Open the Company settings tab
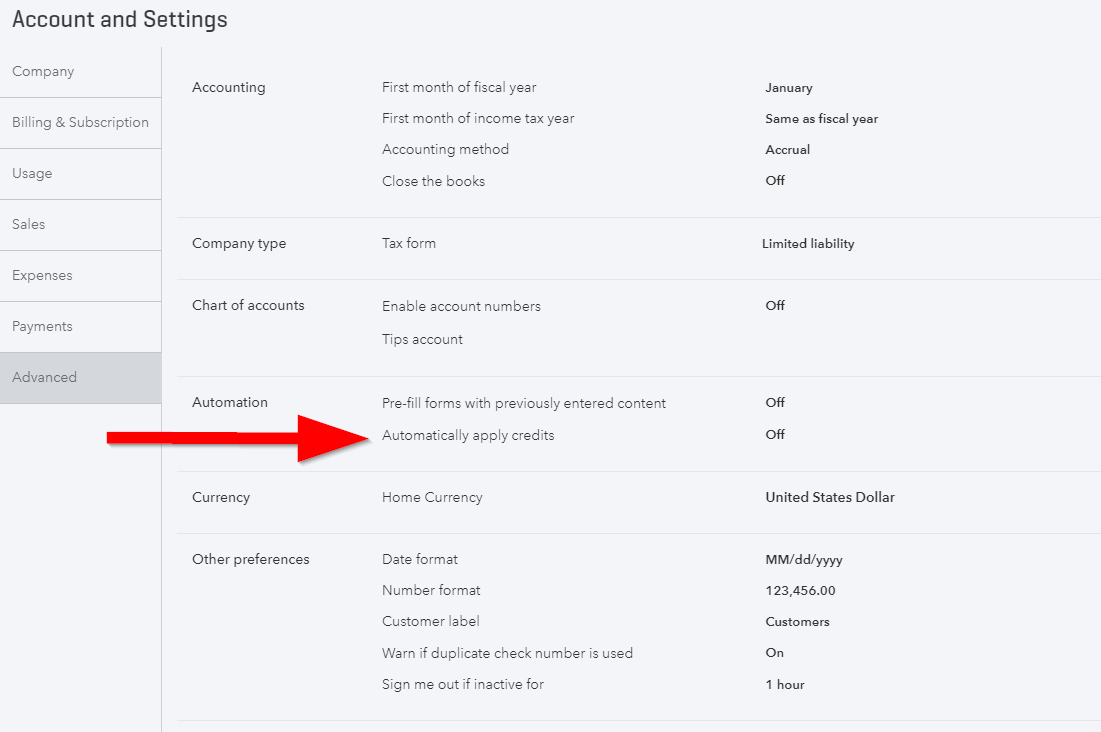The image size is (1101, 732). pyautogui.click(x=80, y=72)
